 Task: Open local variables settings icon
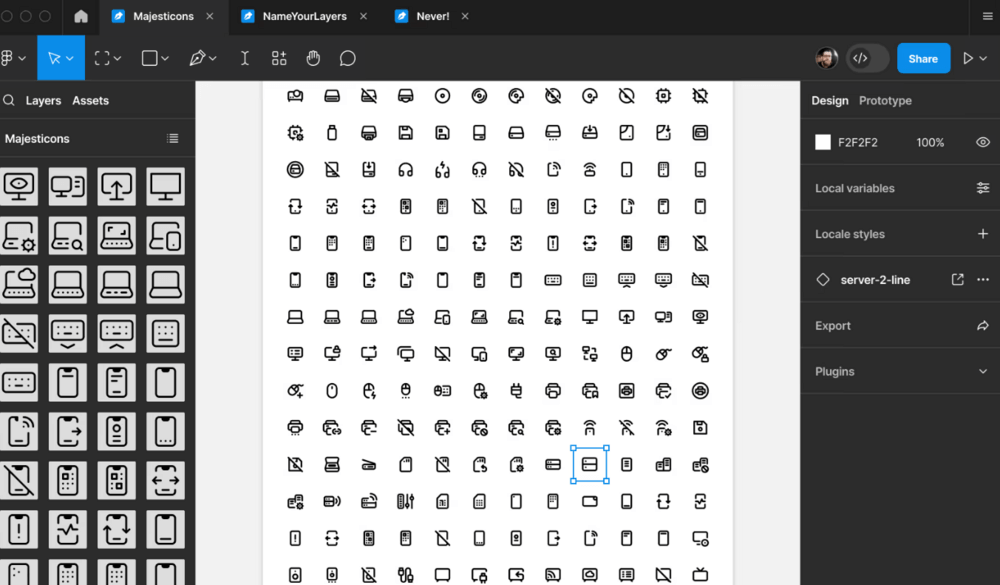pyautogui.click(x=982, y=188)
